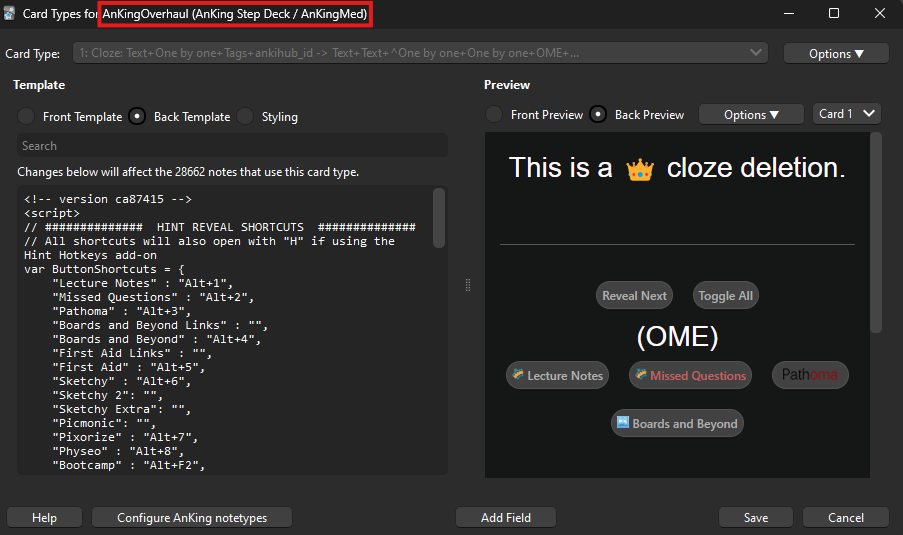Click the Toggle All preview button
Image resolution: width=903 pixels, height=535 pixels.
pyautogui.click(x=725, y=295)
